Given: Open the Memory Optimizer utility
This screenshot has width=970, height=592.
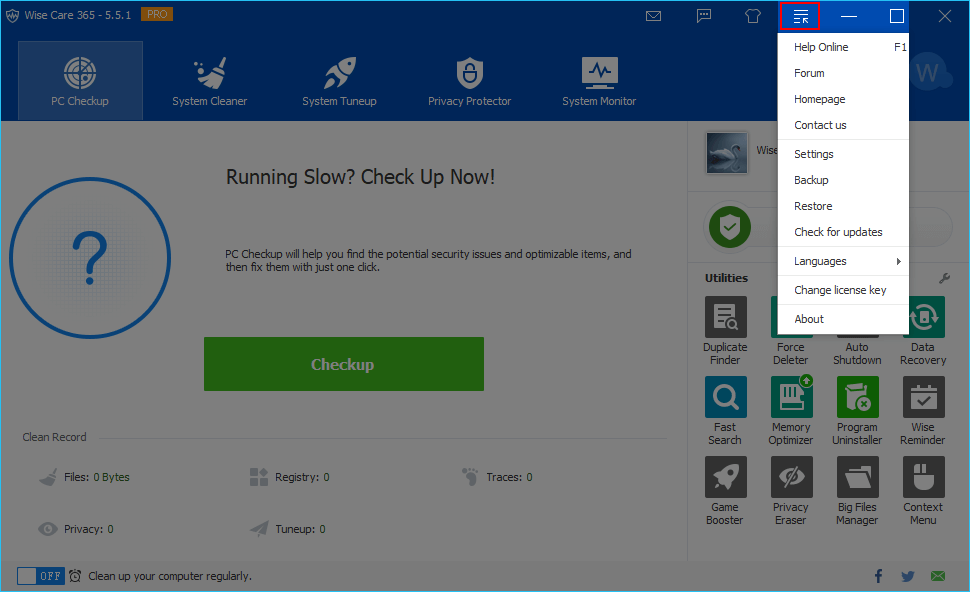Looking at the screenshot, I should [x=791, y=411].
